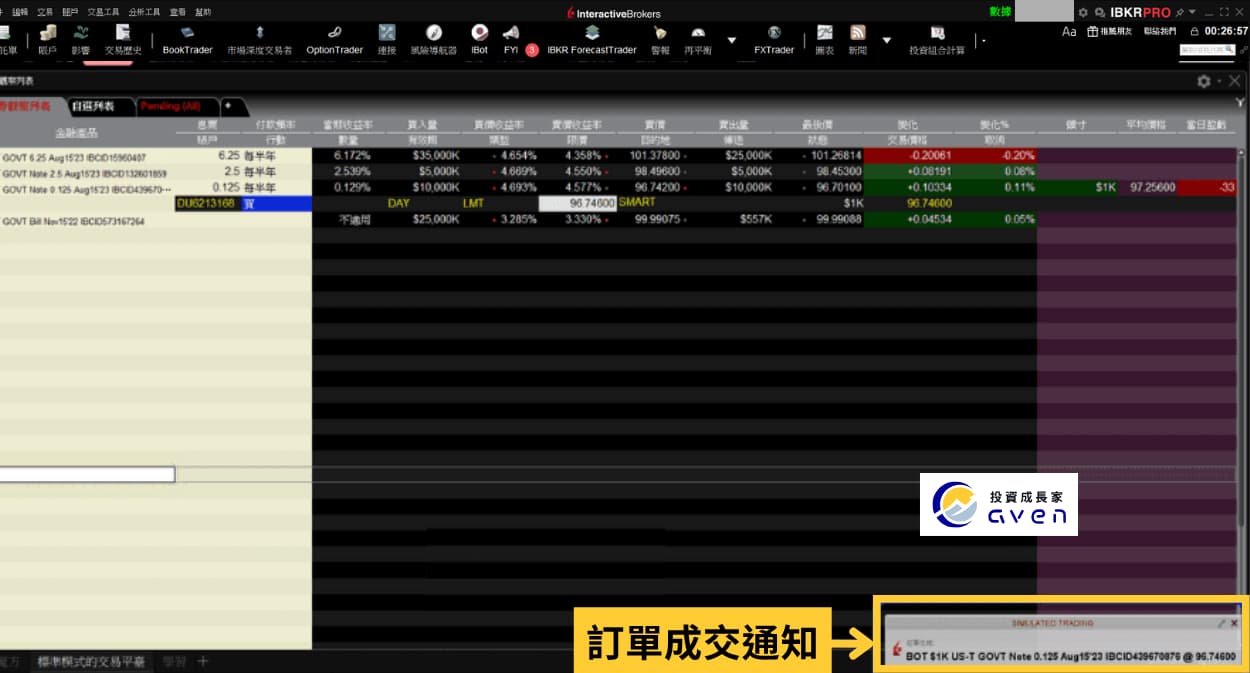1250x673 pixels.
Task: Click the 數據 data status indicator
Action: pos(1000,12)
